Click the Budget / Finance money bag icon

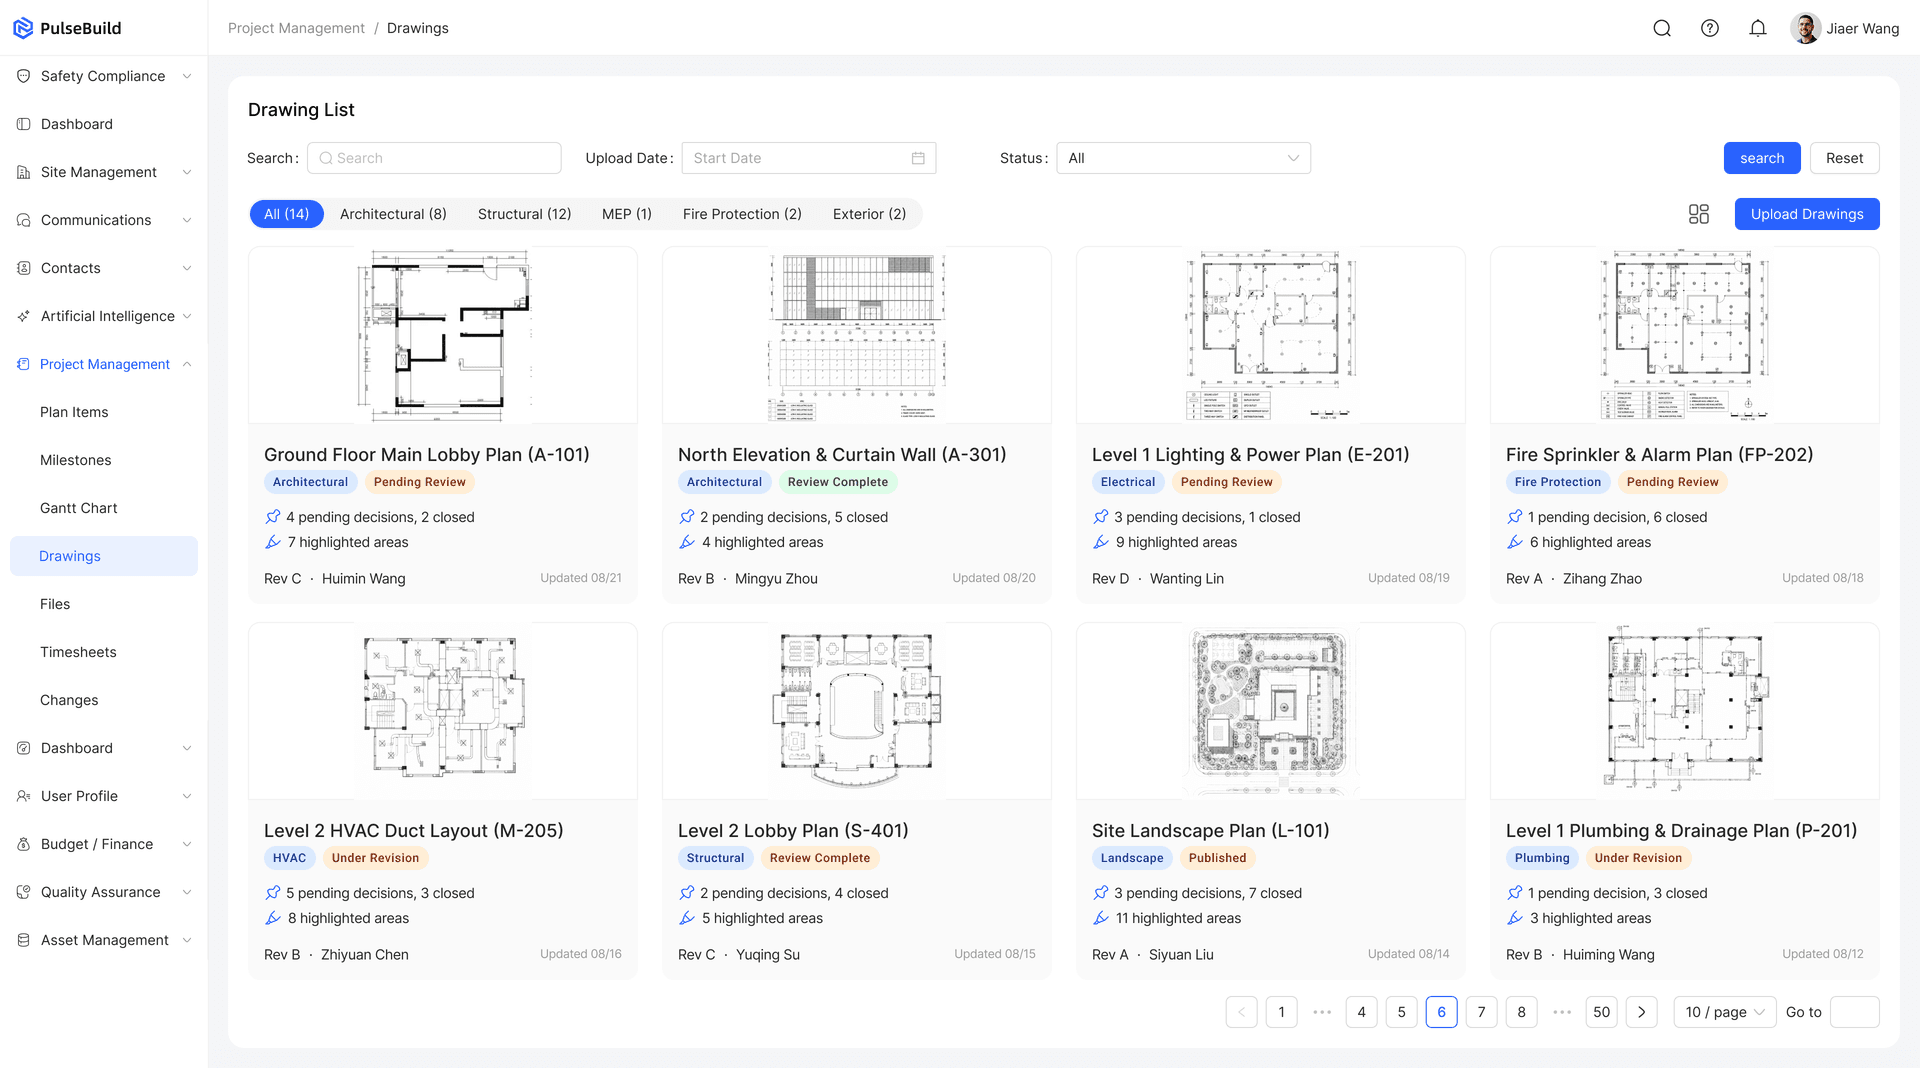23,844
